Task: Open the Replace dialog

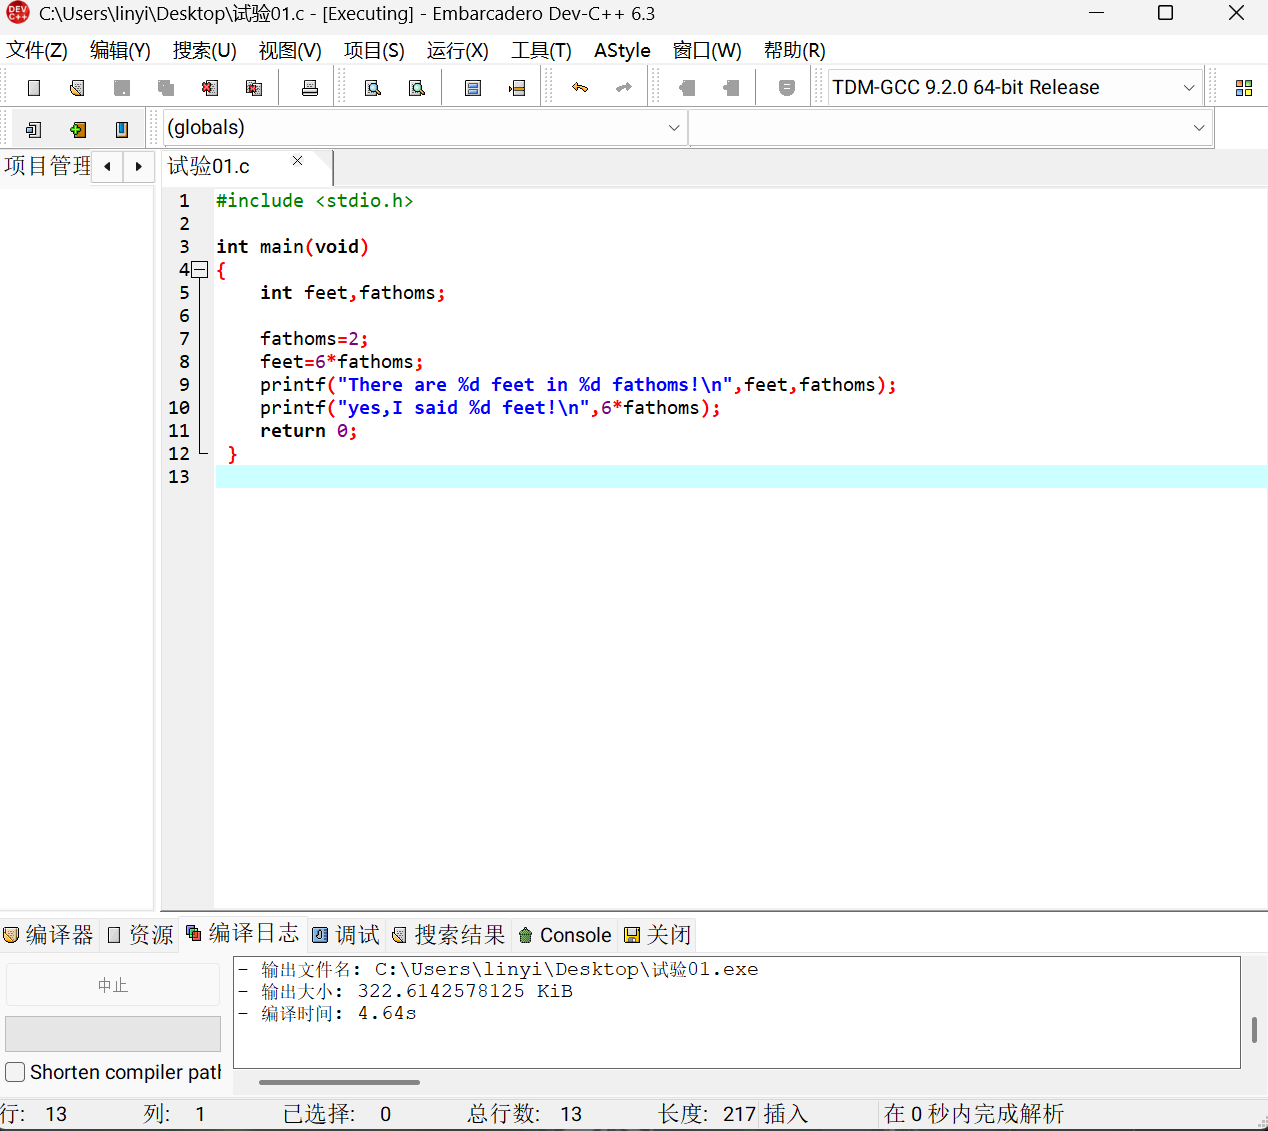Action: pos(417,88)
